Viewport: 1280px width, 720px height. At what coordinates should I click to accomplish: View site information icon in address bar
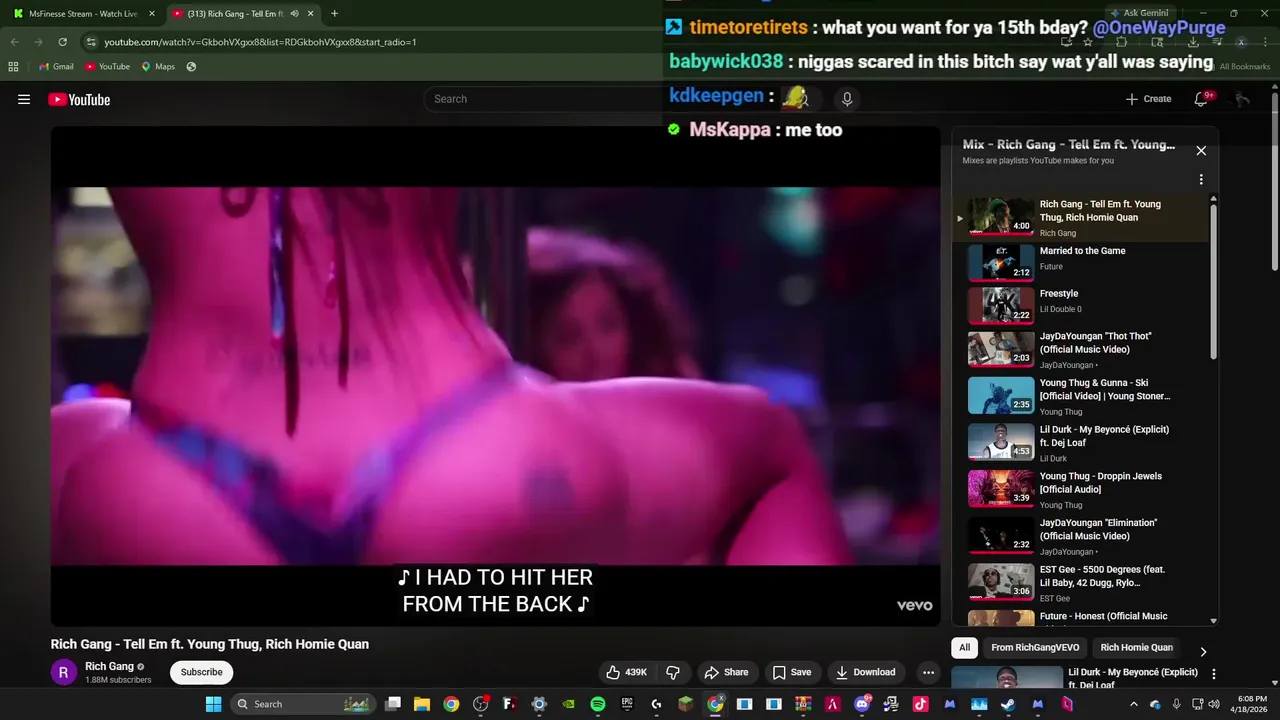(91, 42)
